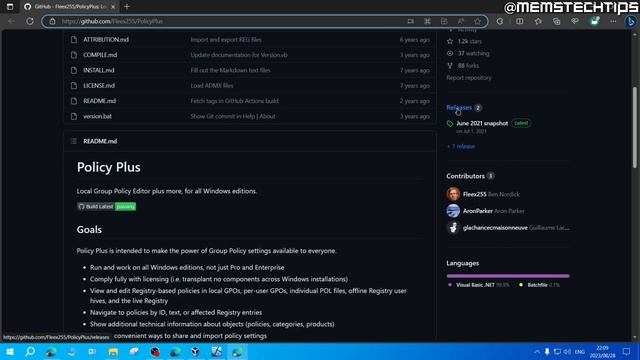Open the network tray icon

coord(557,352)
